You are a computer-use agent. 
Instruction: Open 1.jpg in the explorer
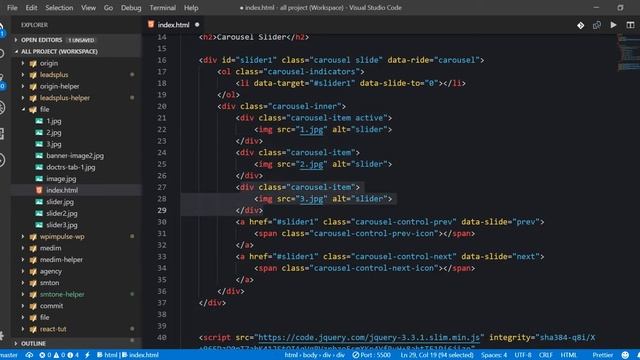pyautogui.click(x=53, y=121)
